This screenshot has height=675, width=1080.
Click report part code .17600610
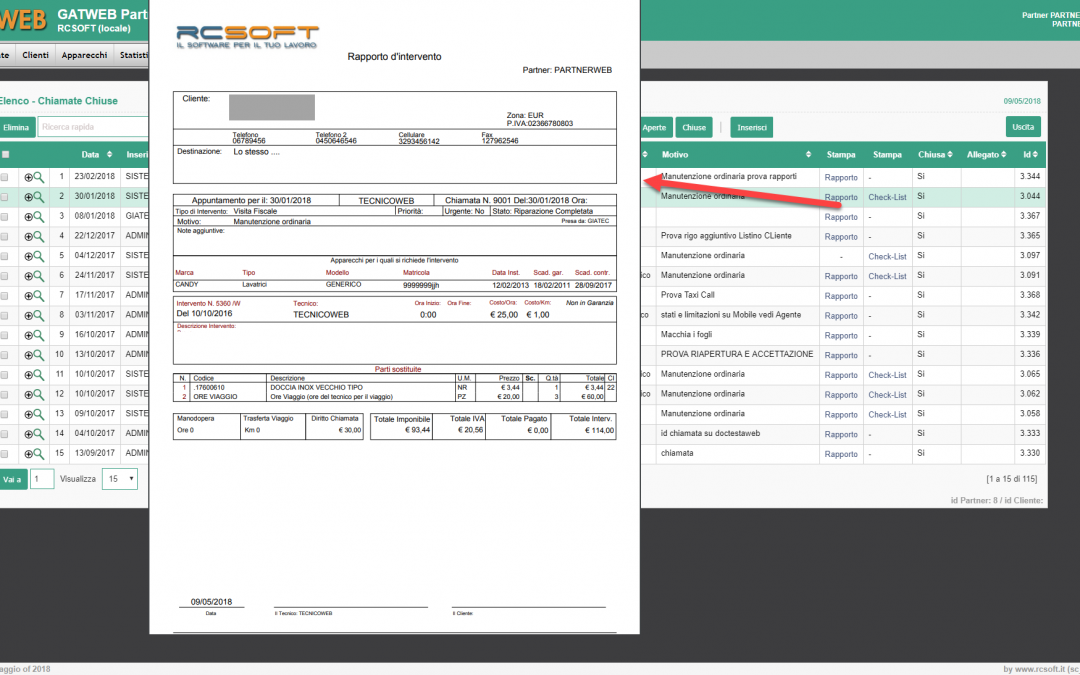(209, 388)
